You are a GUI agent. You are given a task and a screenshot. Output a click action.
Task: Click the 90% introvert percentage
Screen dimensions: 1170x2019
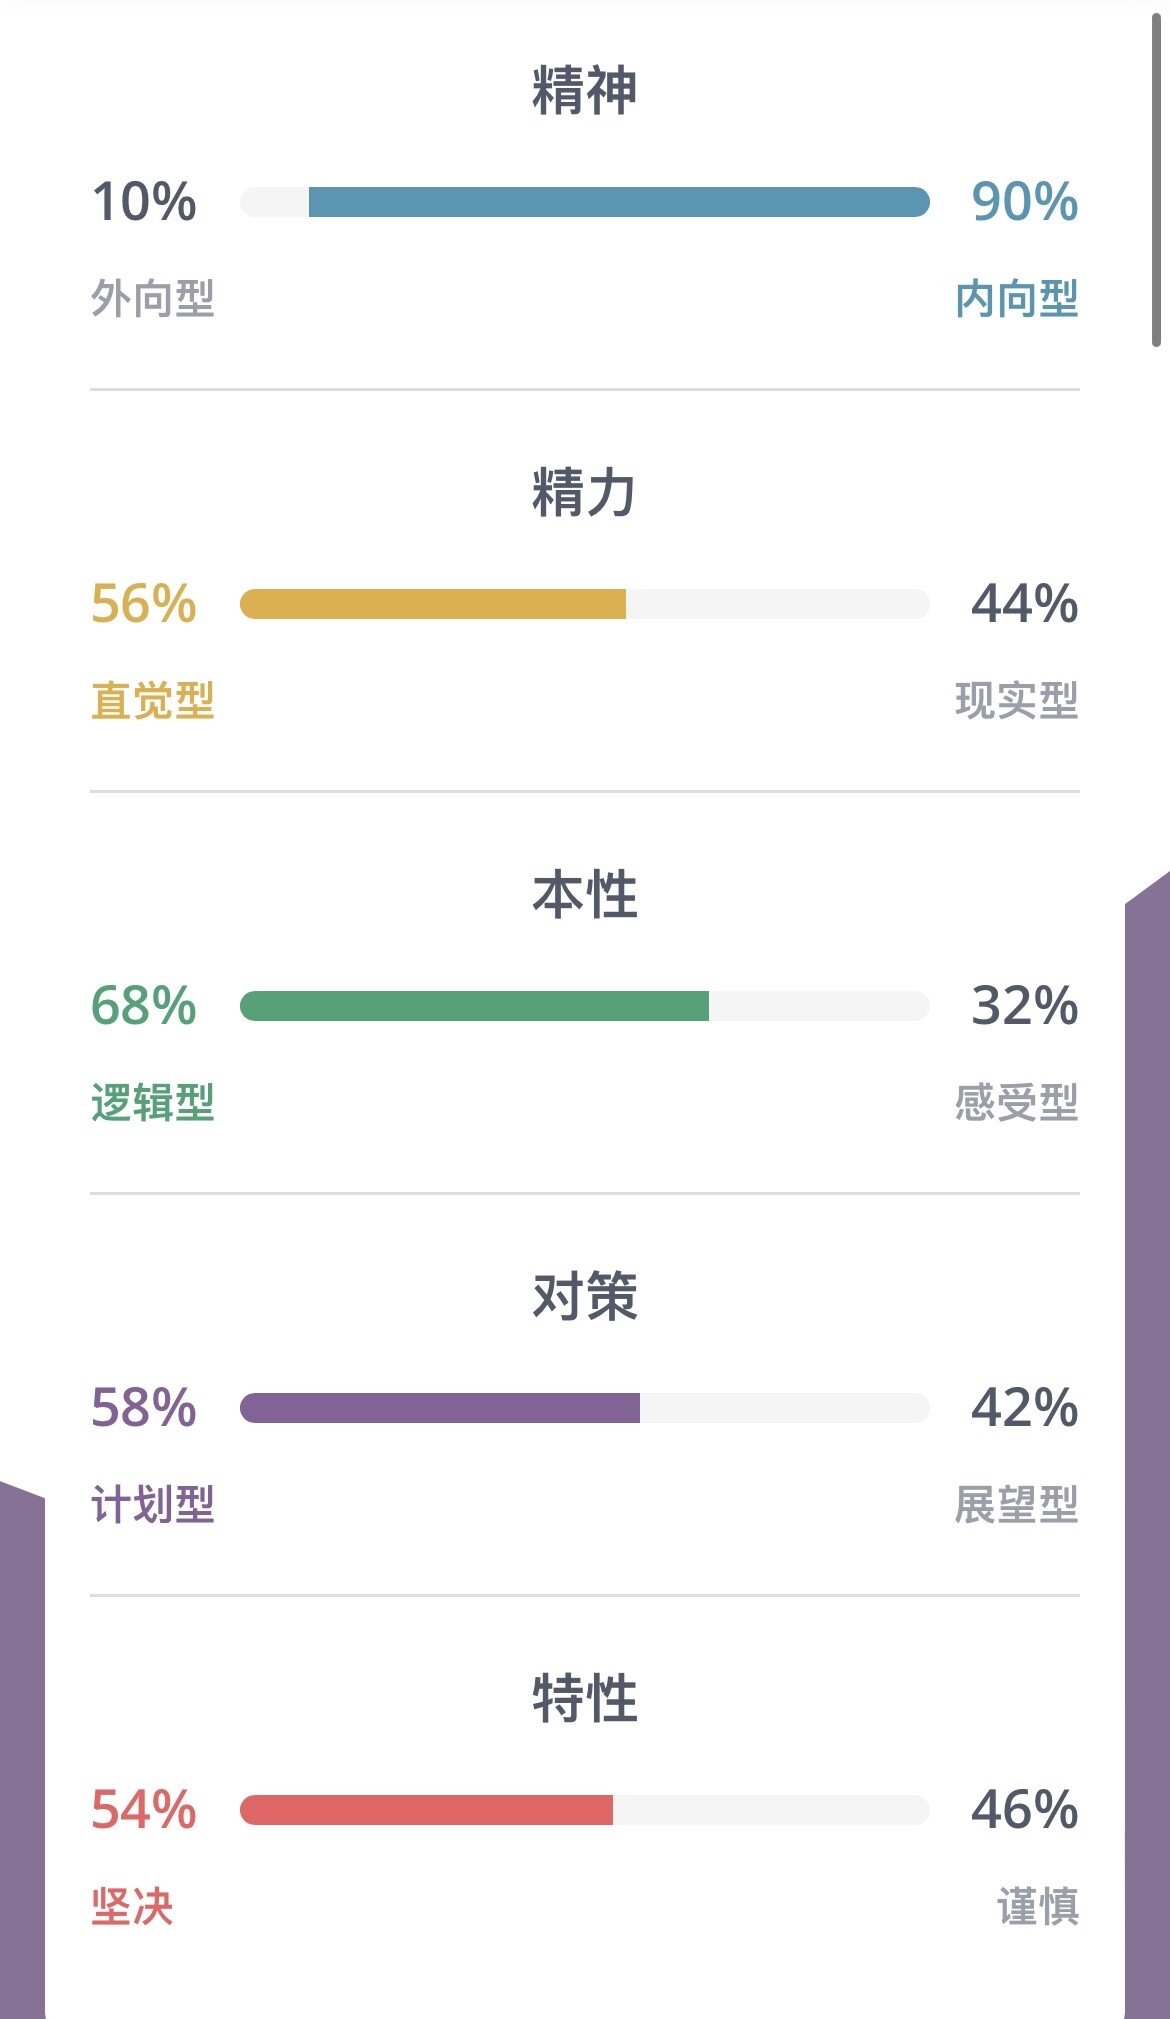coord(1025,202)
